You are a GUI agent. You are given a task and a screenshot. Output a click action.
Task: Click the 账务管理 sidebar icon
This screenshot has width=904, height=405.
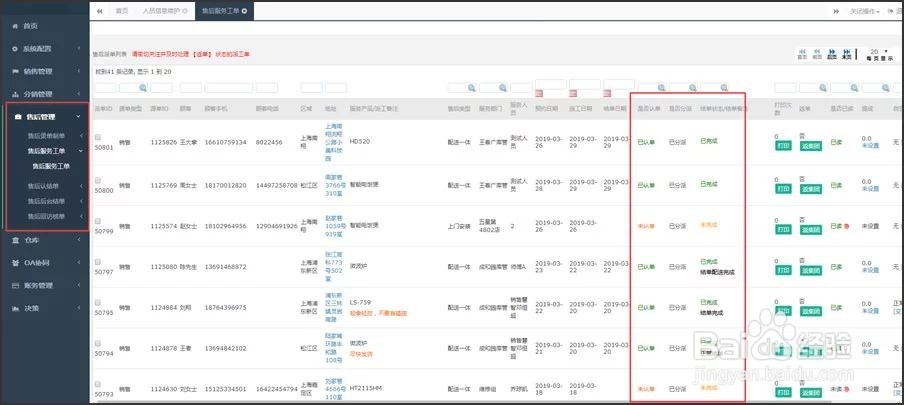16,286
